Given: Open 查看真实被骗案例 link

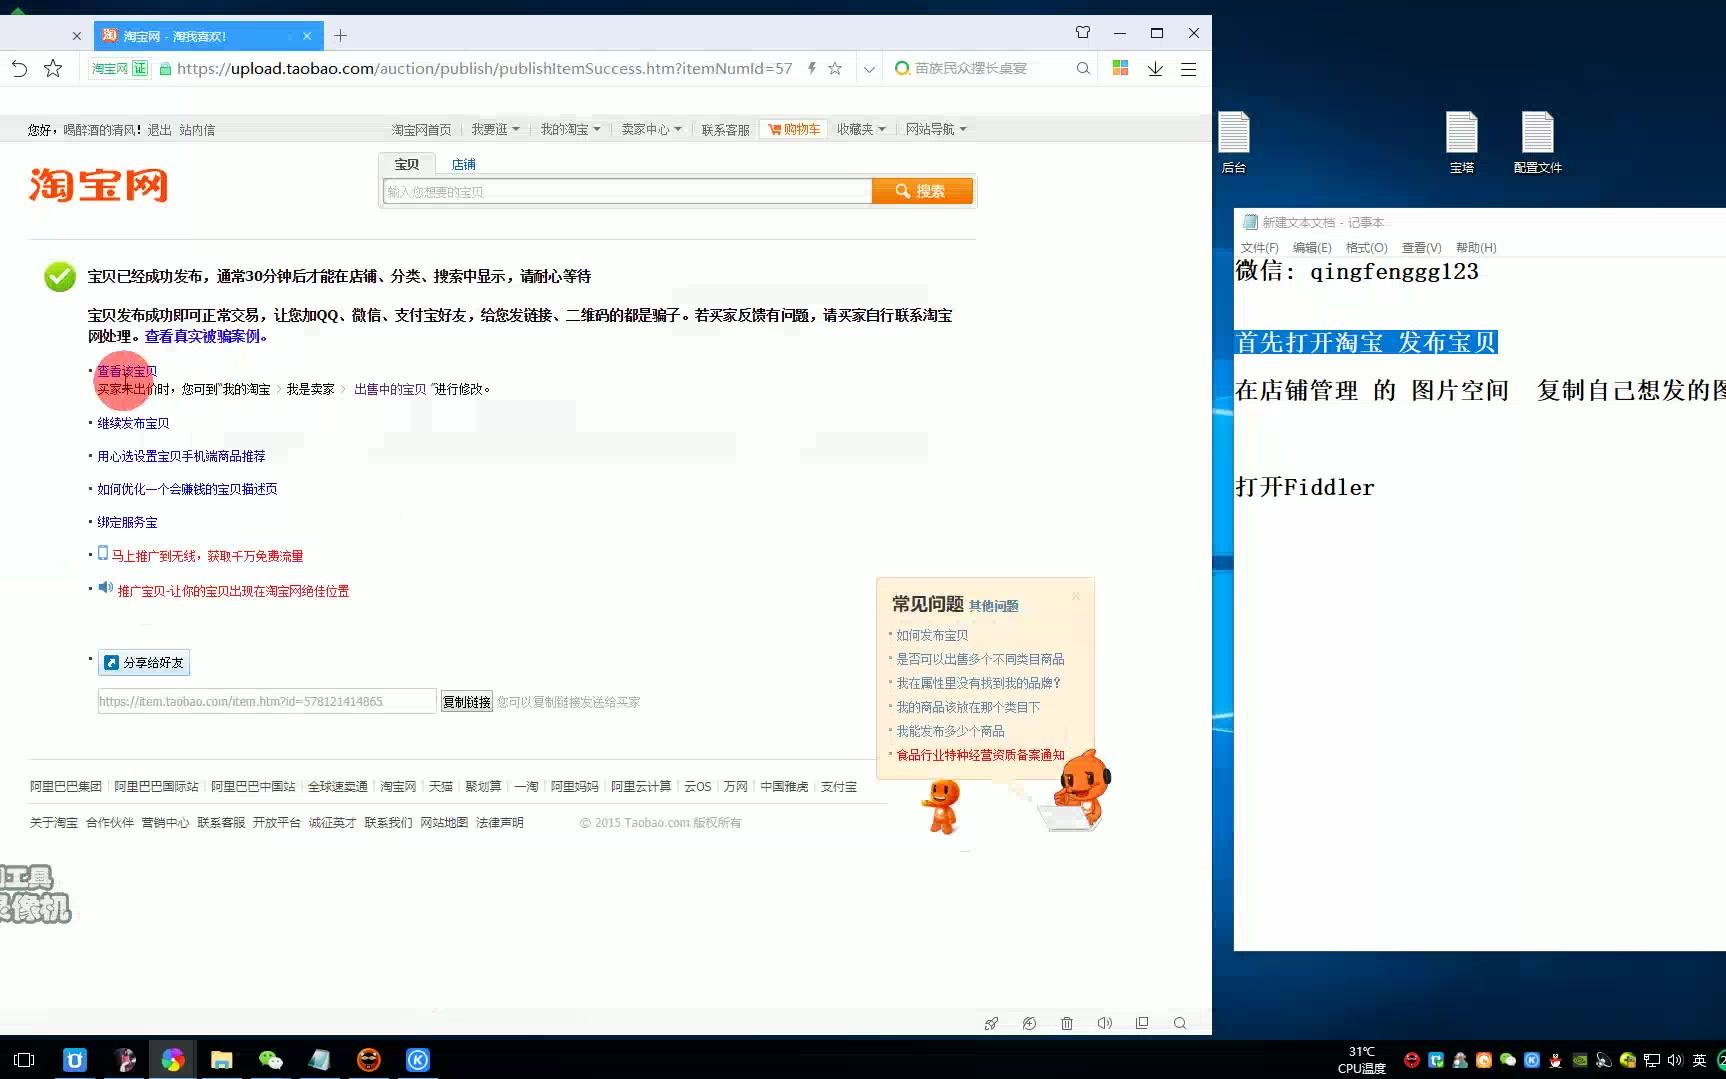Looking at the screenshot, I should (x=206, y=336).
